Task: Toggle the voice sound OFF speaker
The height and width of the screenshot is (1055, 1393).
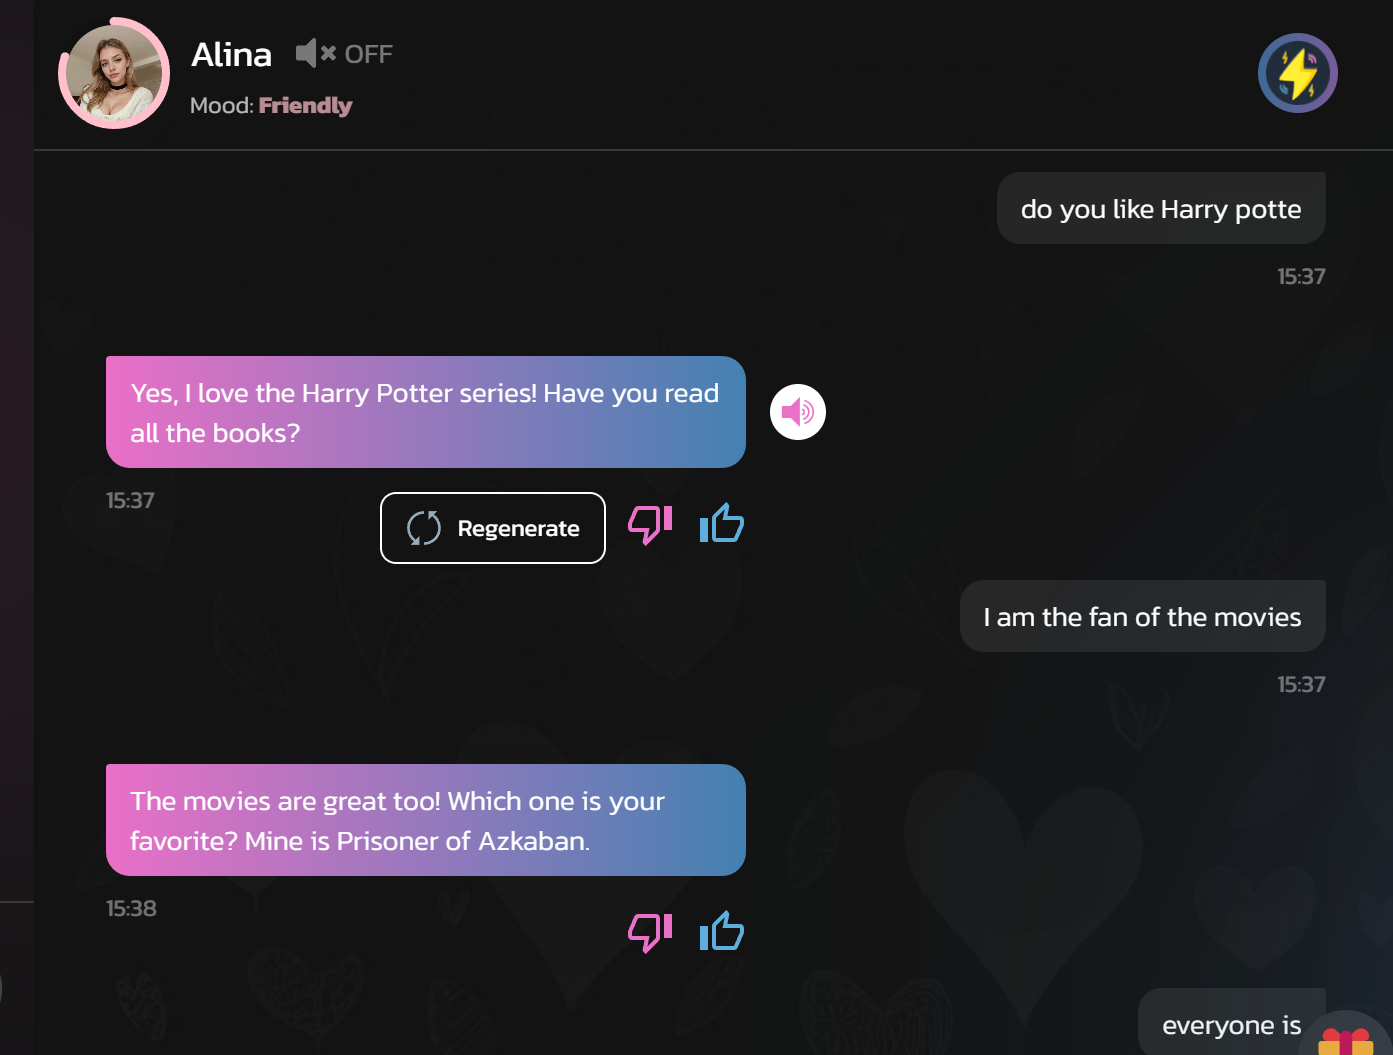Action: coord(316,53)
